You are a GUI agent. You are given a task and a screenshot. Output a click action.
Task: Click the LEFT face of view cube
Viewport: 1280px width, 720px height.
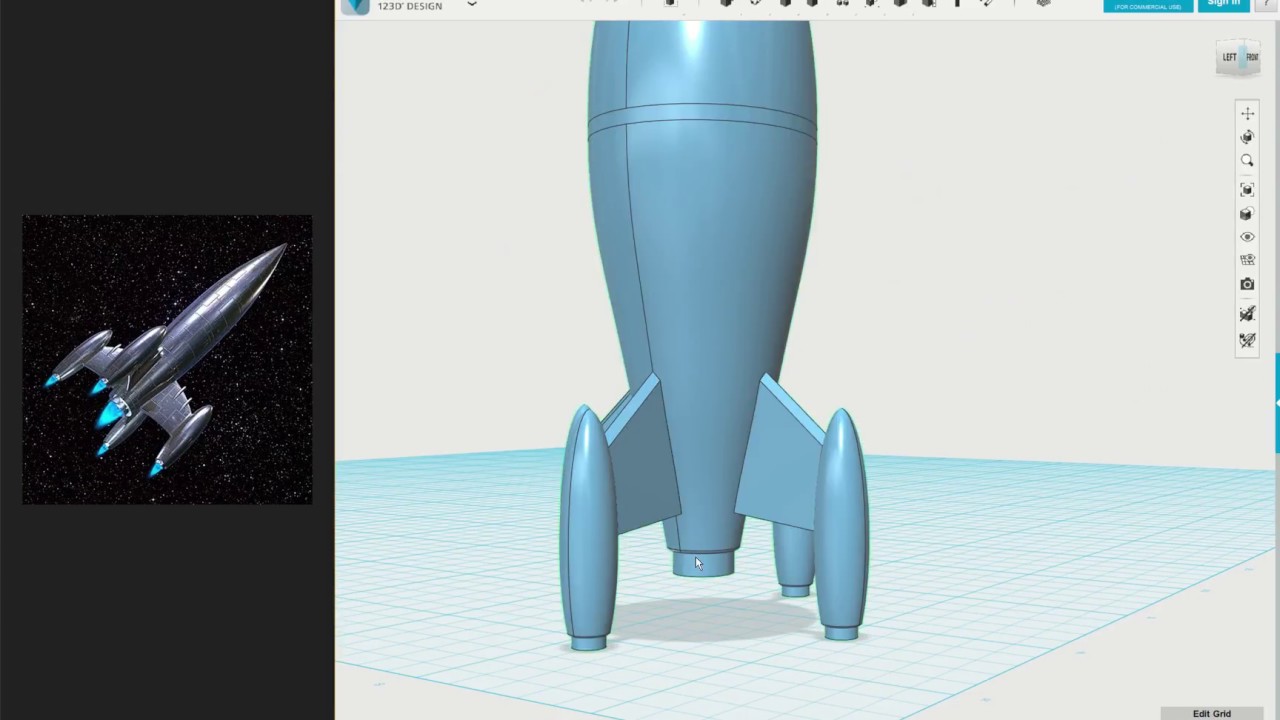(x=1229, y=57)
